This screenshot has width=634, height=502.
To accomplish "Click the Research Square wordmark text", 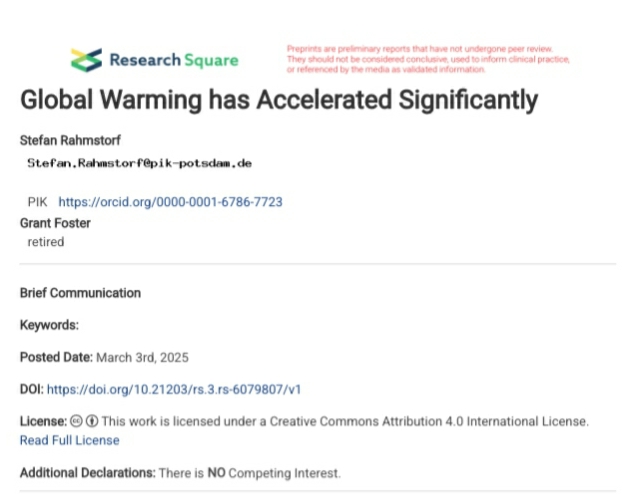I will point(174,60).
